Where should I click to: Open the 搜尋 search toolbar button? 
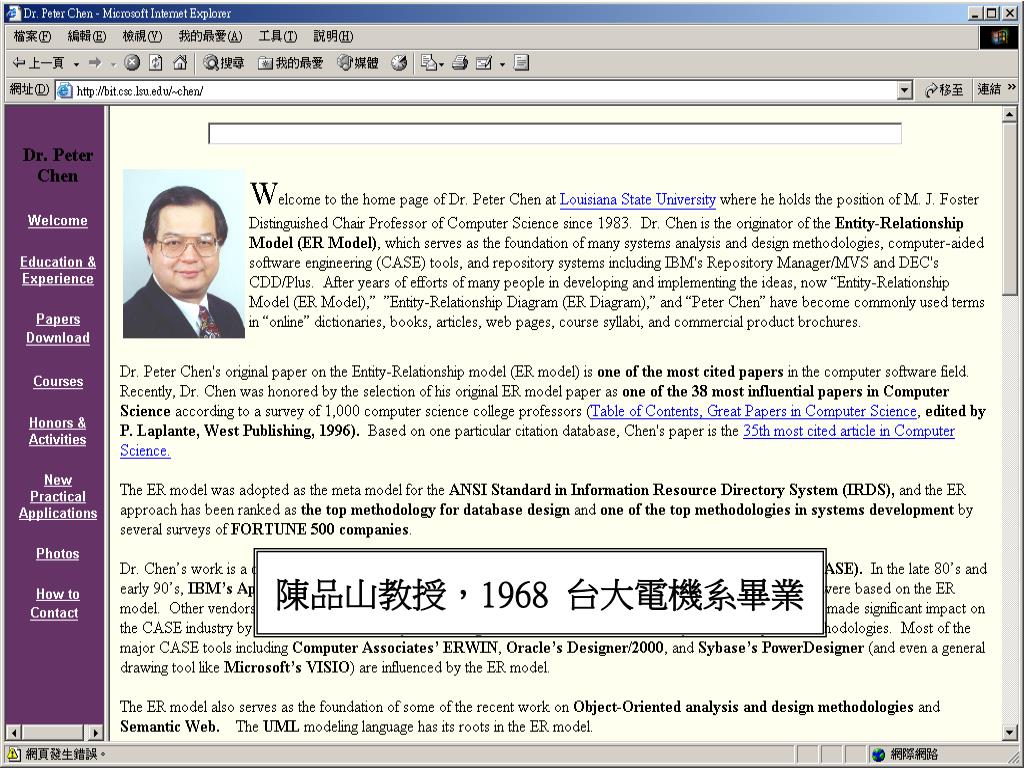[x=224, y=63]
